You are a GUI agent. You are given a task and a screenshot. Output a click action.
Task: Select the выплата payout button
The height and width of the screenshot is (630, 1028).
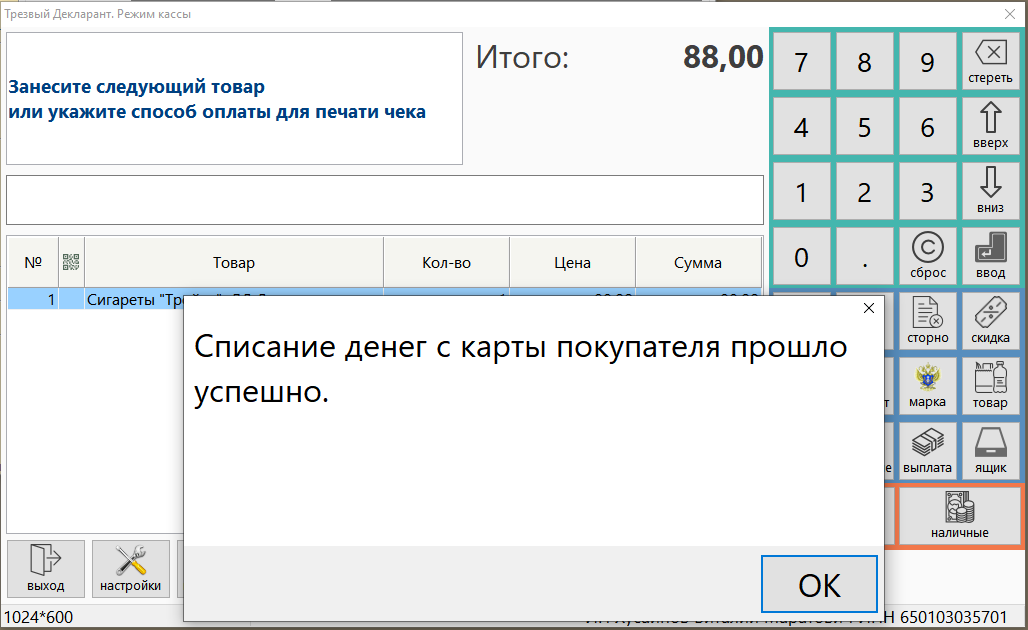click(x=927, y=451)
